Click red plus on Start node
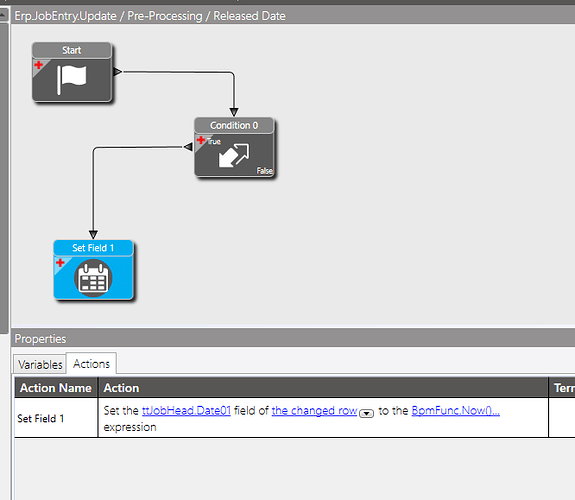The height and width of the screenshot is (500, 575). tap(39, 65)
